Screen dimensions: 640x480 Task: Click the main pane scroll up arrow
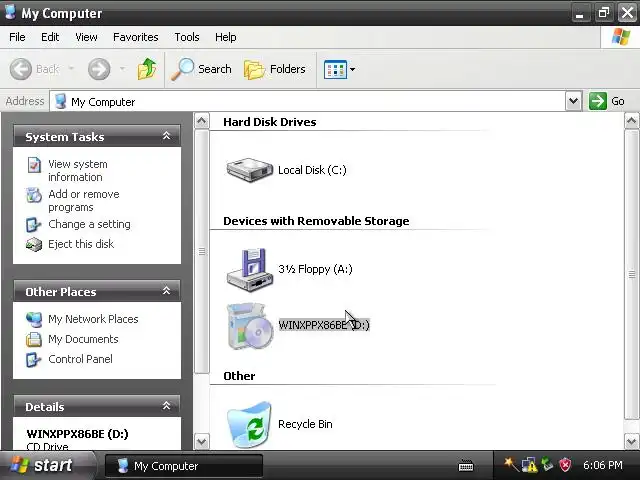[631, 121]
